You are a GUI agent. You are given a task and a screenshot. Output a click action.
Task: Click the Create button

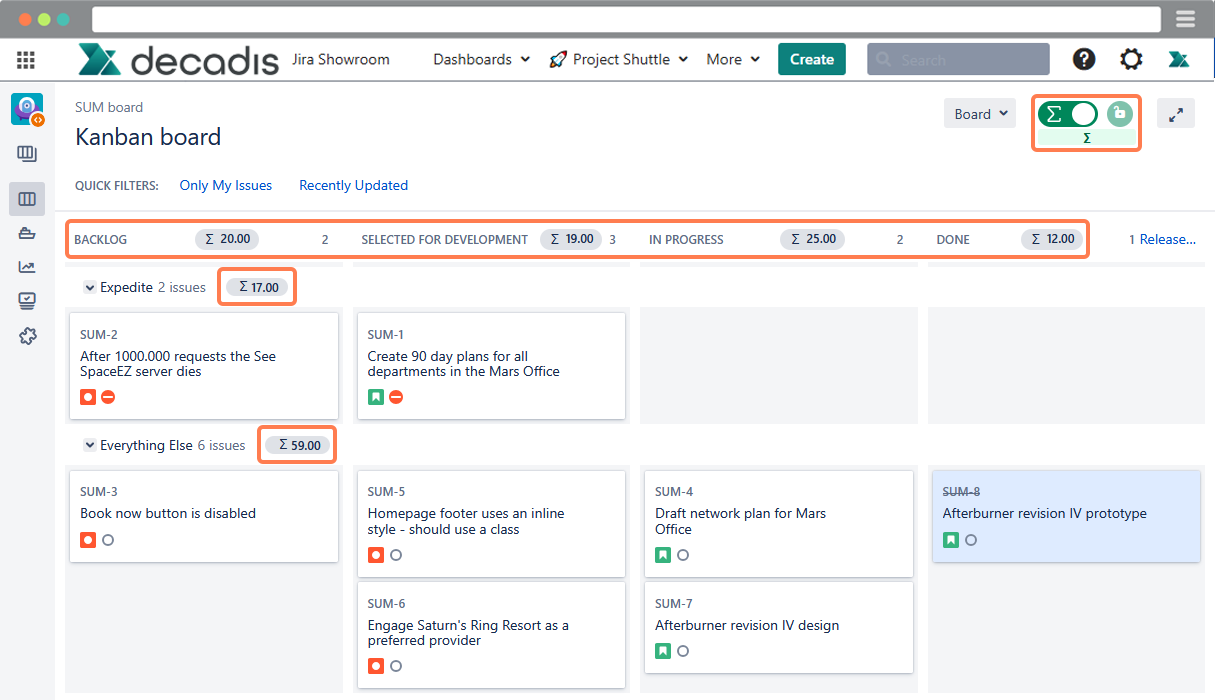coord(811,59)
